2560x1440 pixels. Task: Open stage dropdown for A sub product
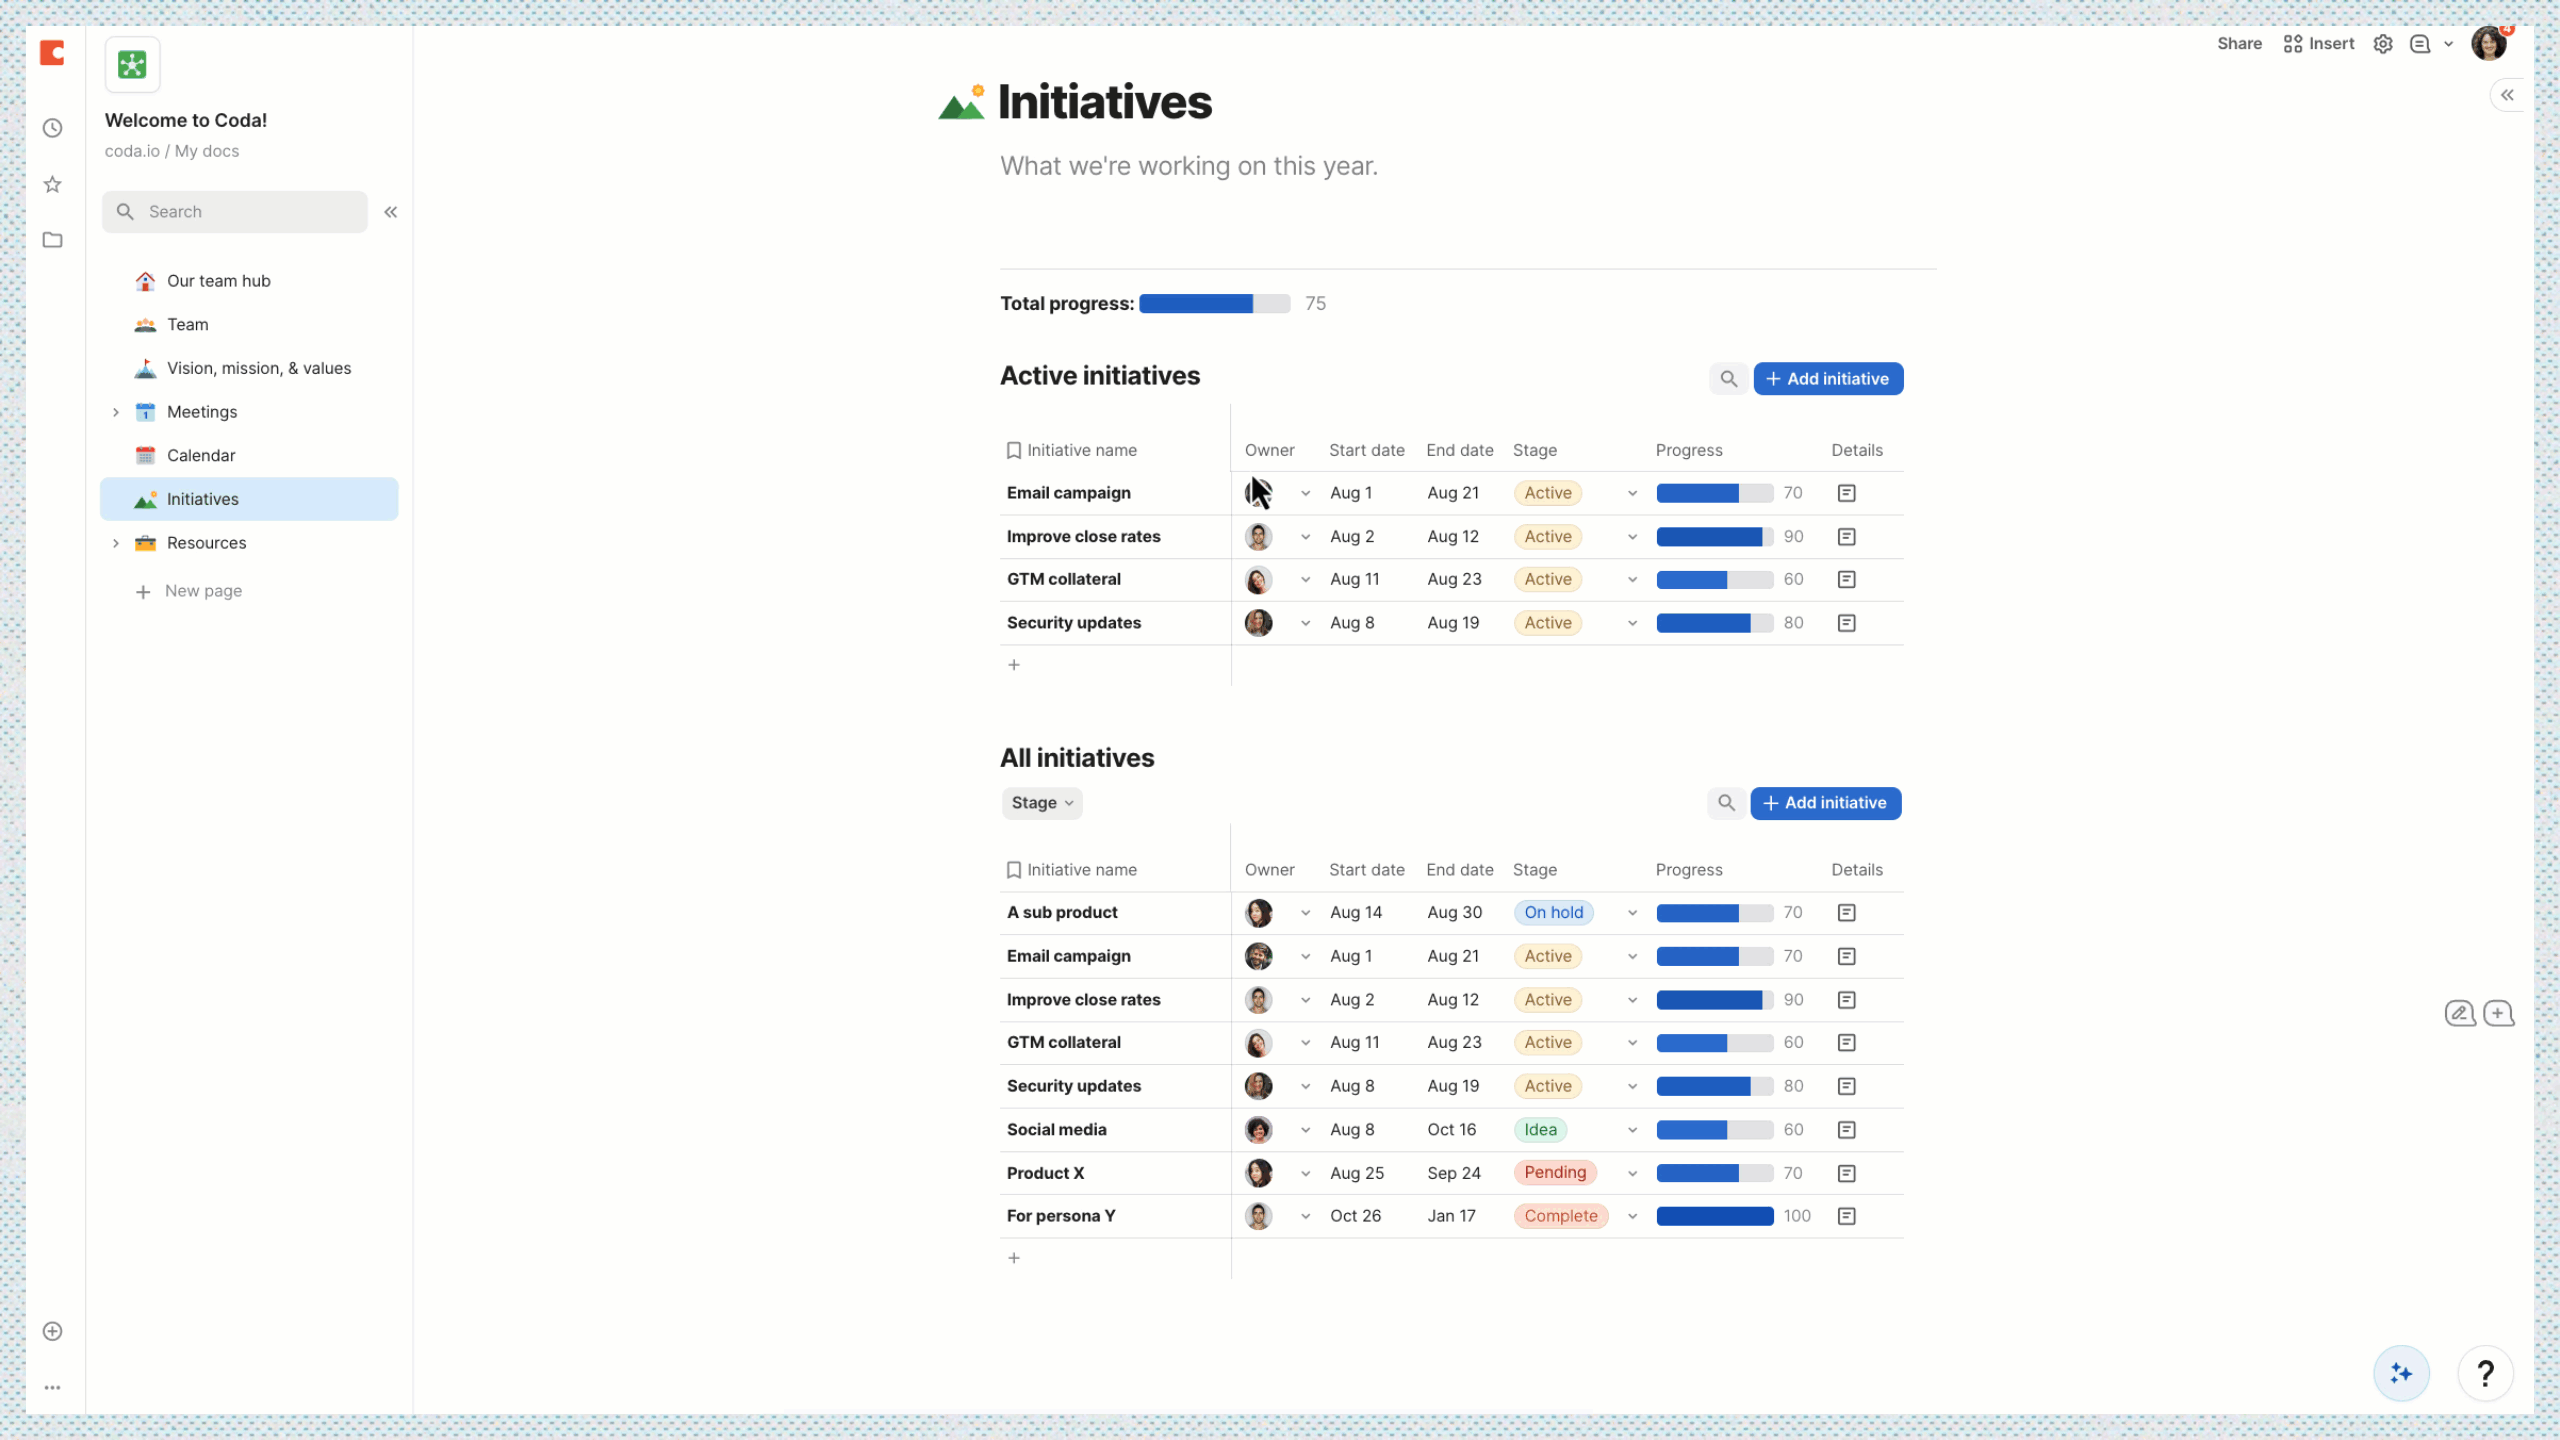coord(1632,913)
